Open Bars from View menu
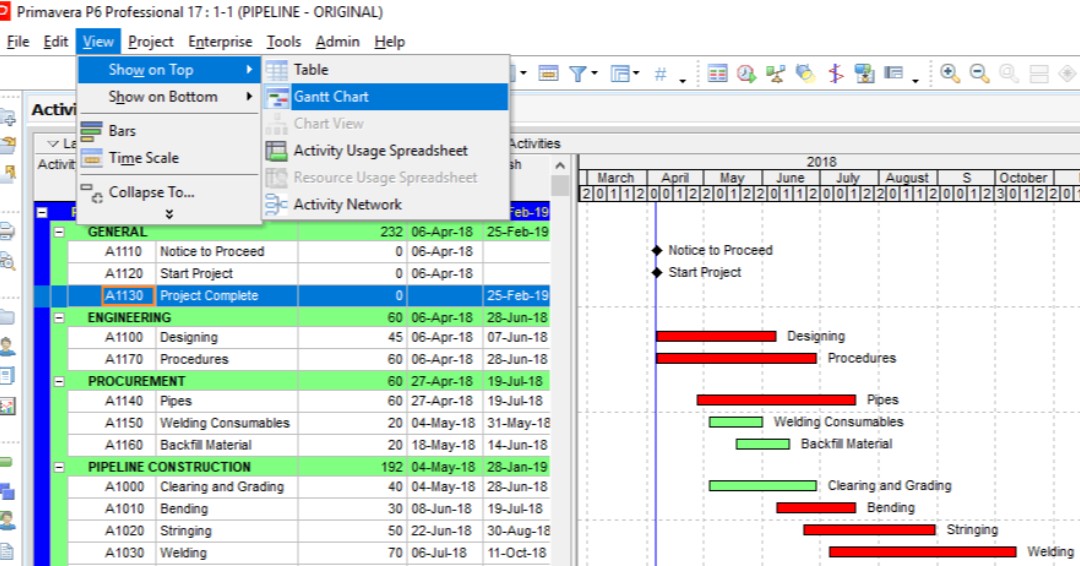 pos(169,130)
